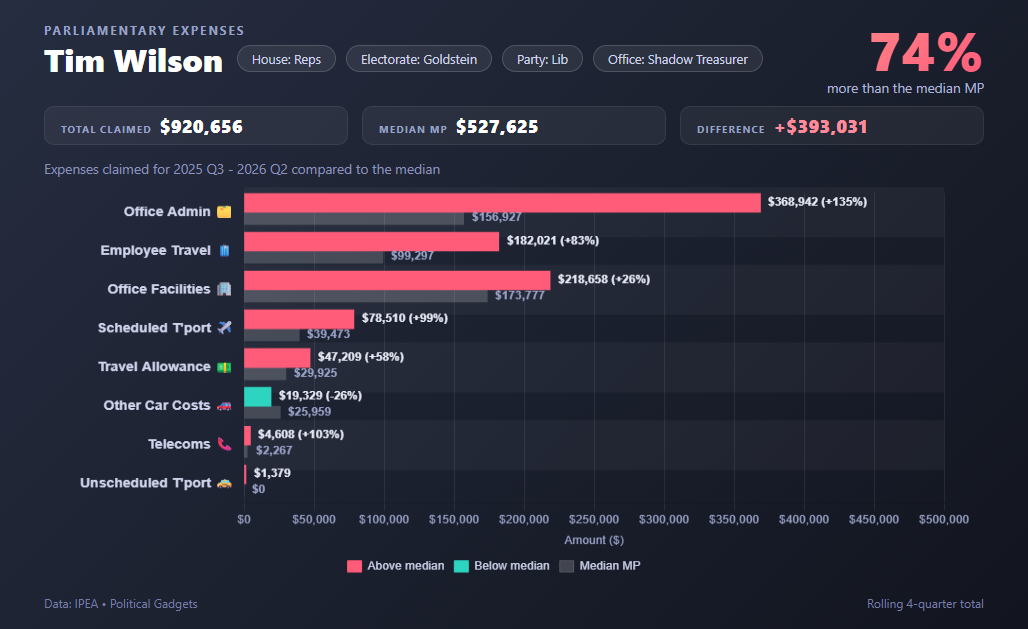The height and width of the screenshot is (629, 1028).
Task: Click the "Rolling 4-quarter total" footer note
Action: tap(925, 604)
